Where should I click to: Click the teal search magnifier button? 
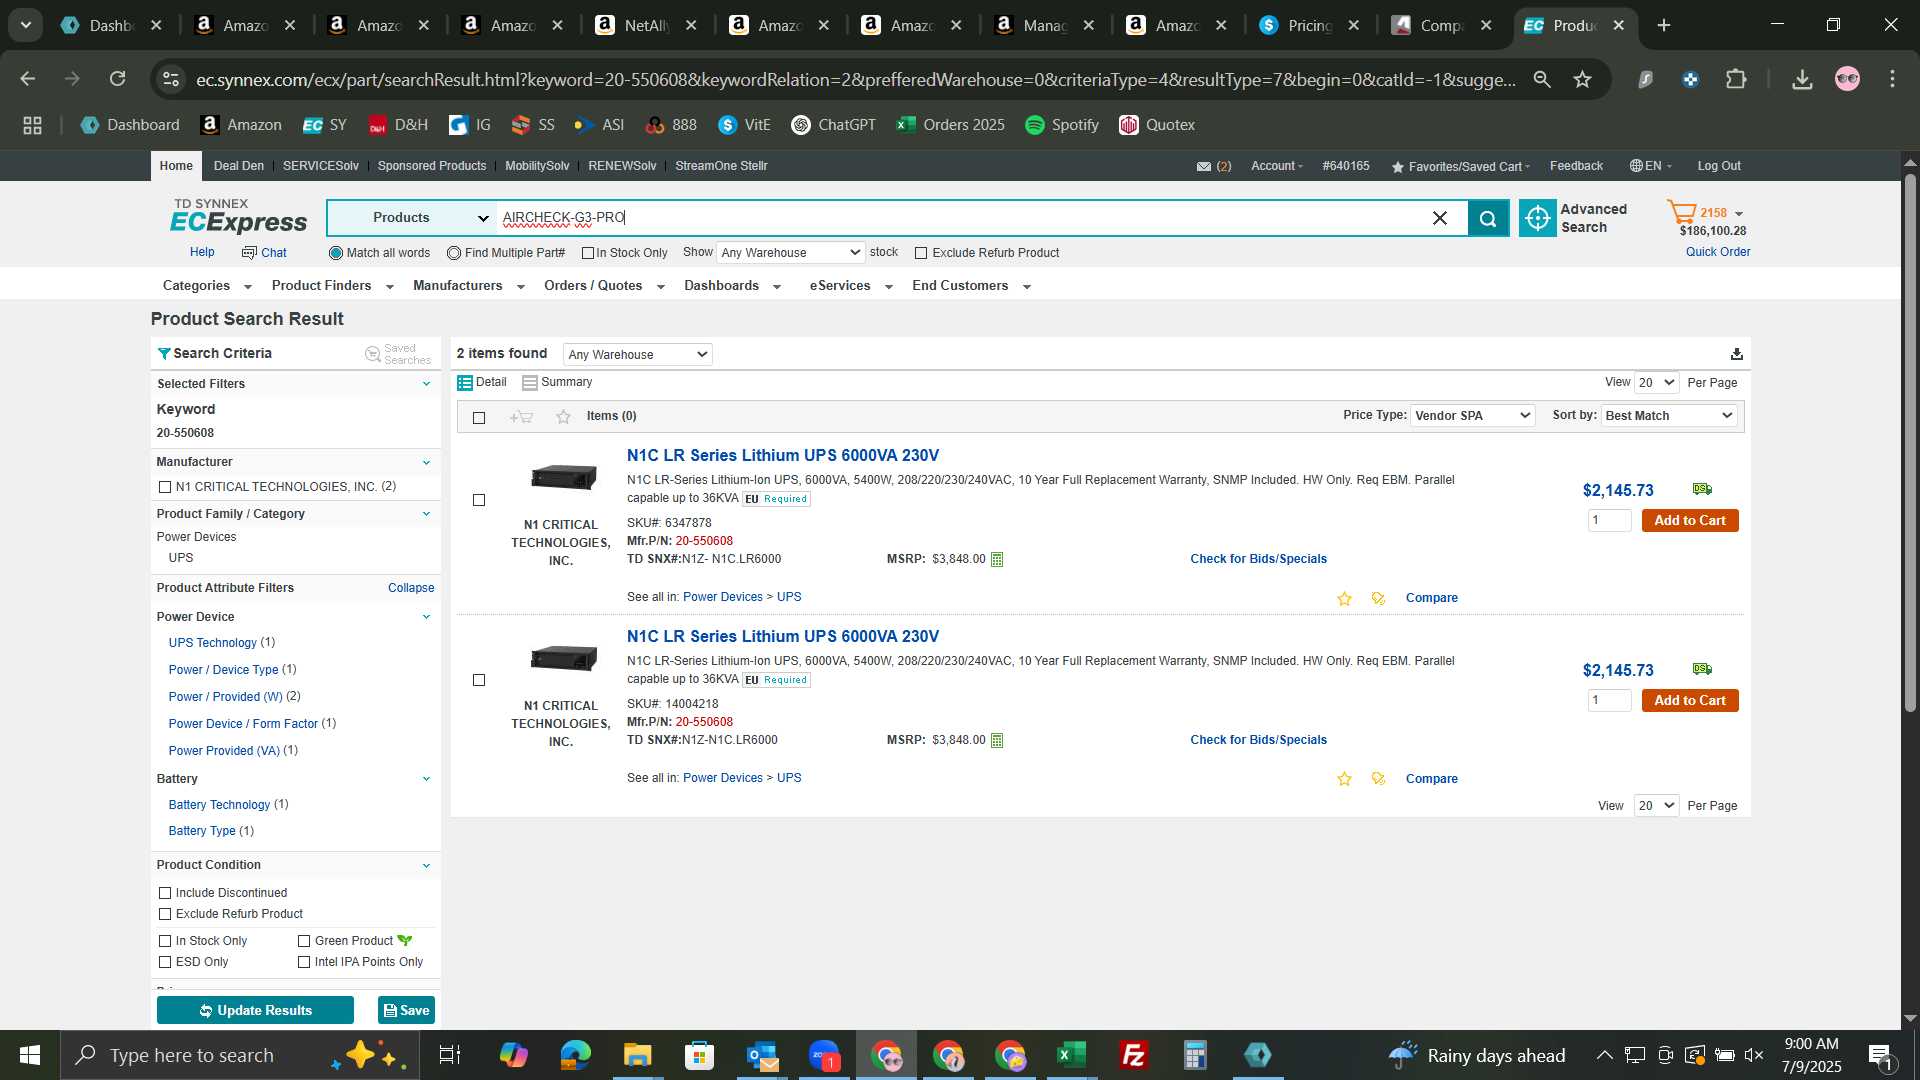1487,218
